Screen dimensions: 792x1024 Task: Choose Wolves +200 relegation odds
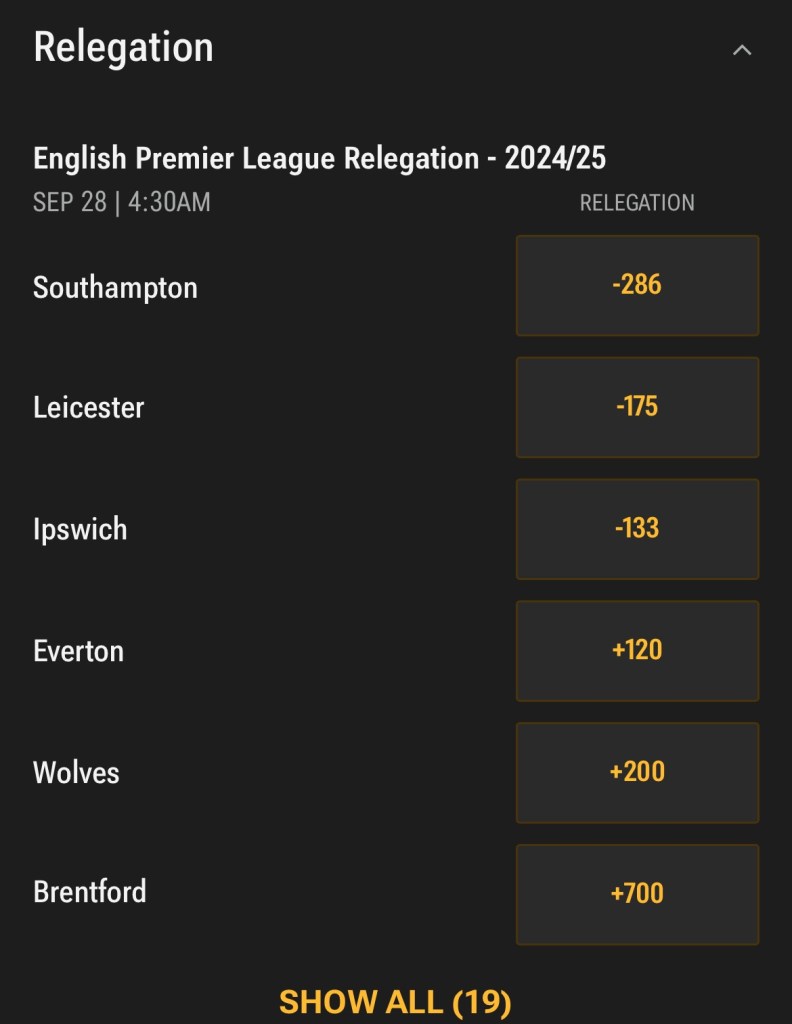tap(637, 772)
